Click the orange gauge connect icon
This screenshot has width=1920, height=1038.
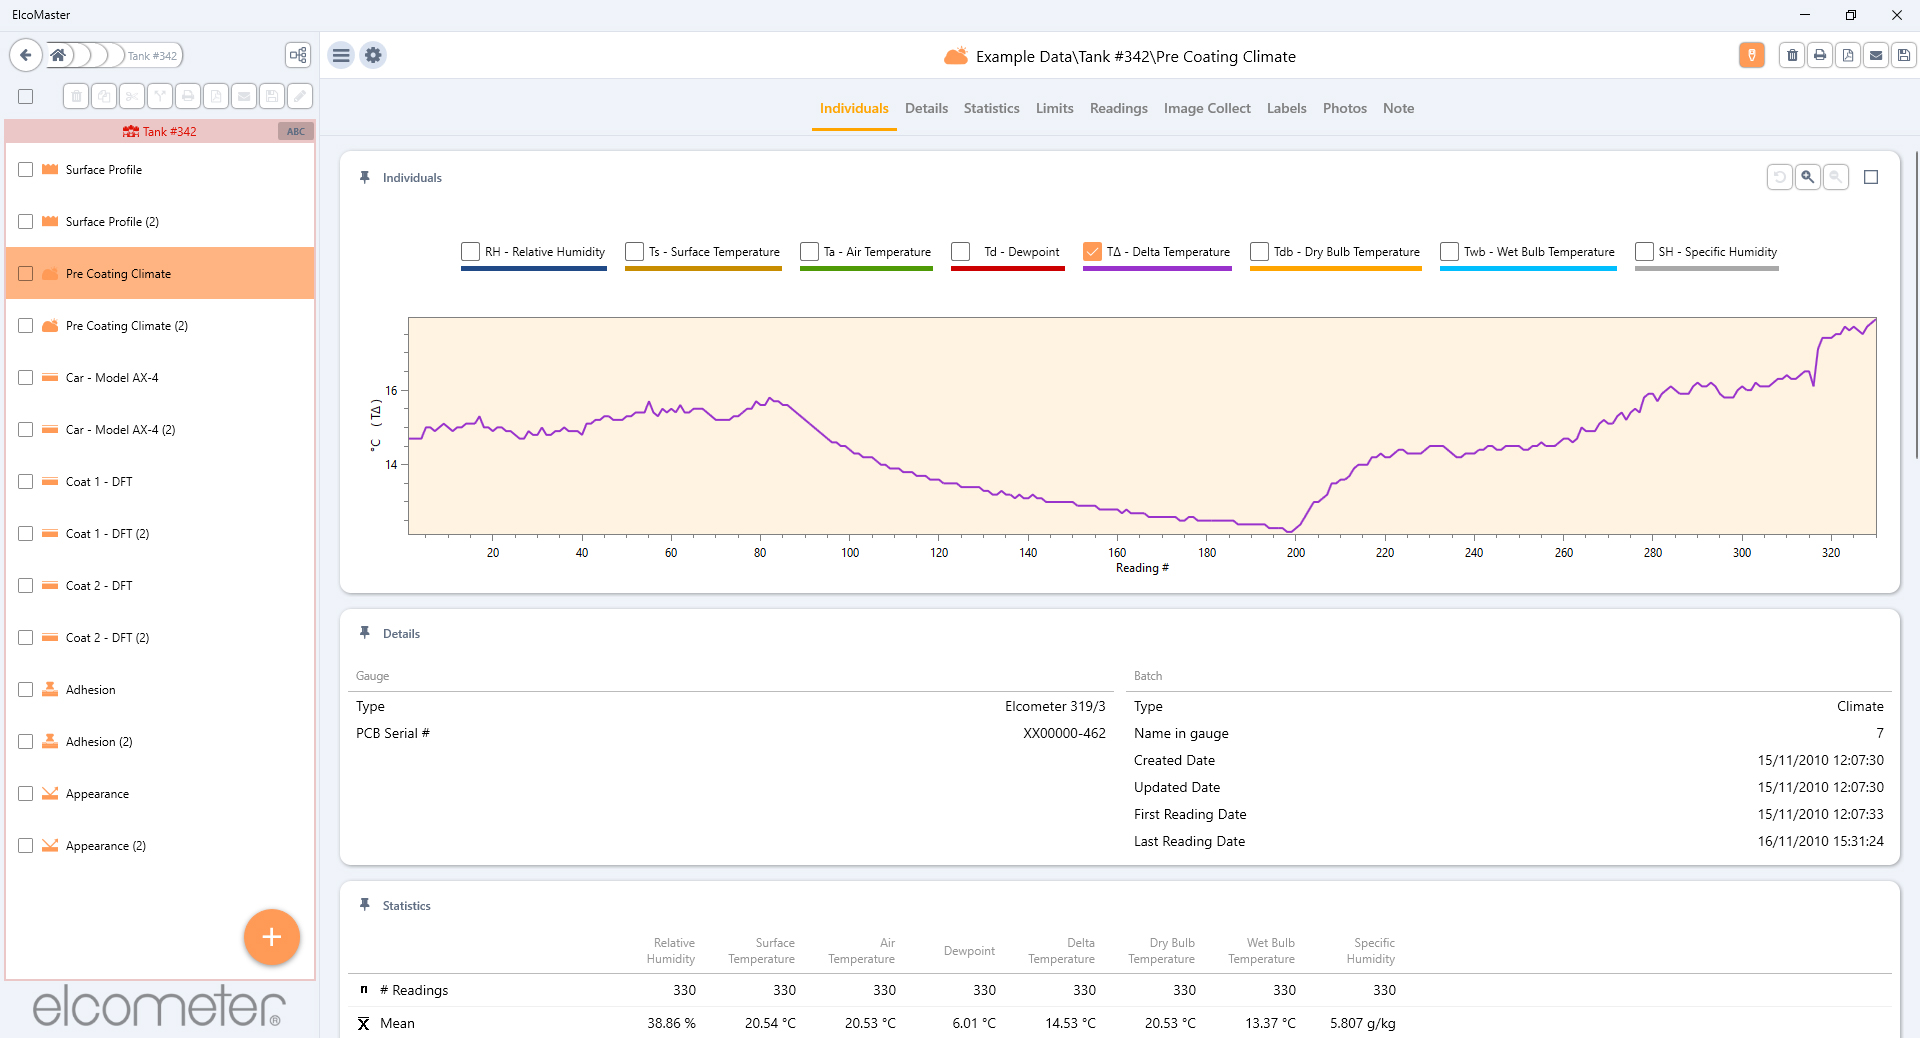[1751, 56]
